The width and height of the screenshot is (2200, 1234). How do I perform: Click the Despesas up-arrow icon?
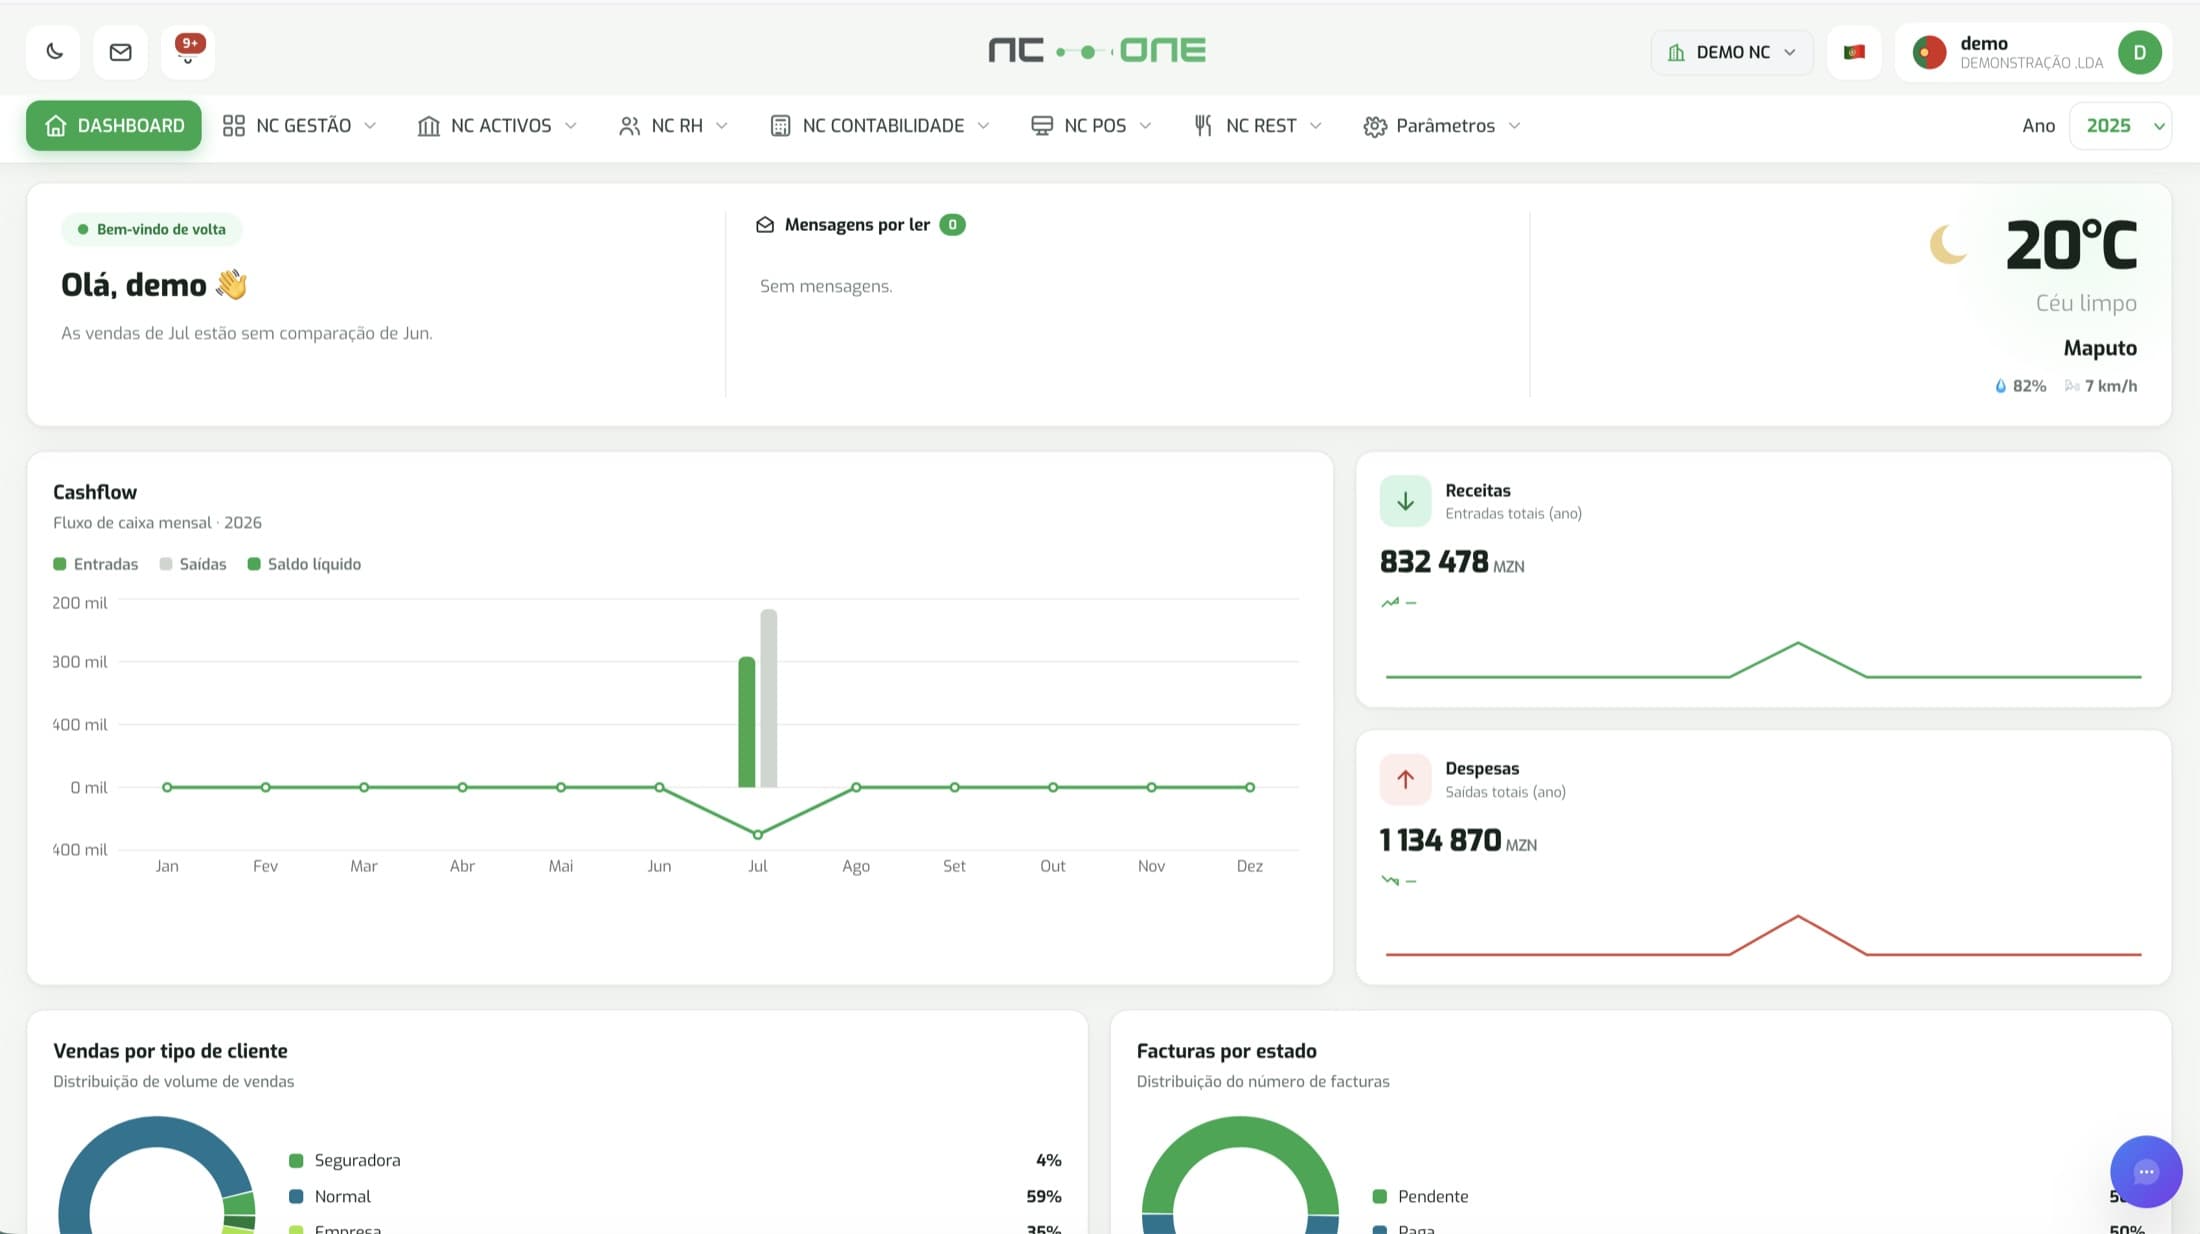tap(1405, 779)
